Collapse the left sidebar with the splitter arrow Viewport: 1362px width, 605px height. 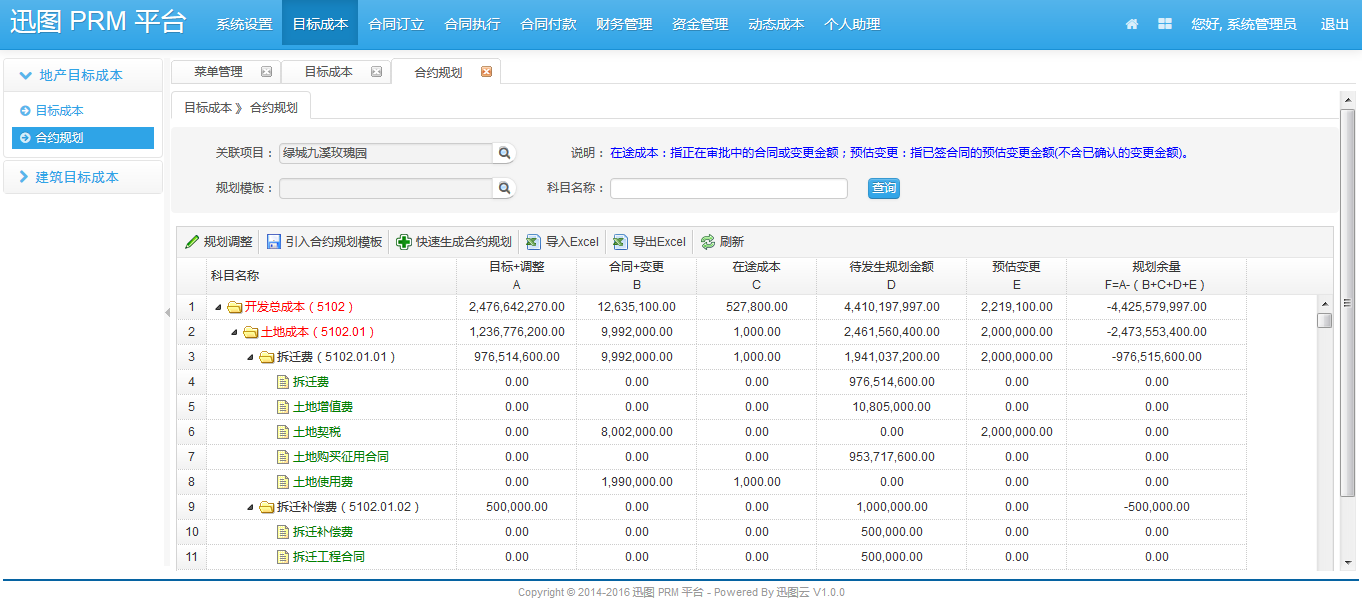pos(167,313)
